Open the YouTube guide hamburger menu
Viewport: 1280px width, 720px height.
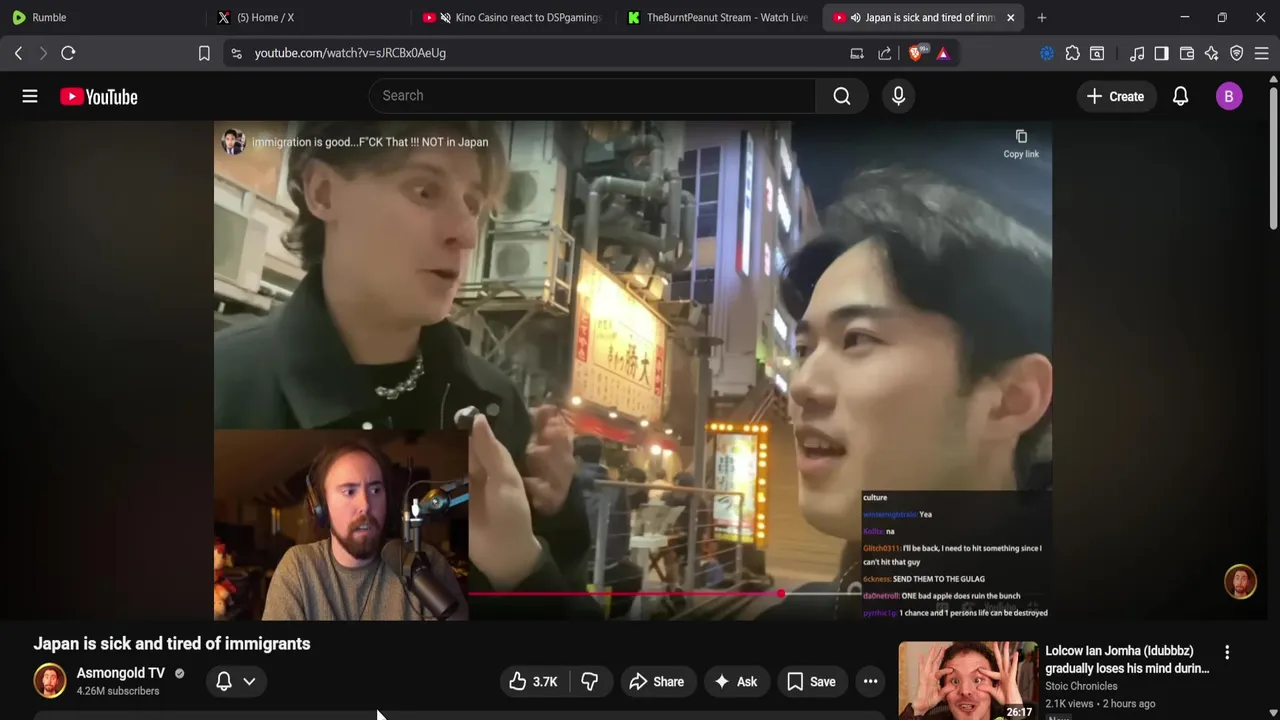coord(30,96)
